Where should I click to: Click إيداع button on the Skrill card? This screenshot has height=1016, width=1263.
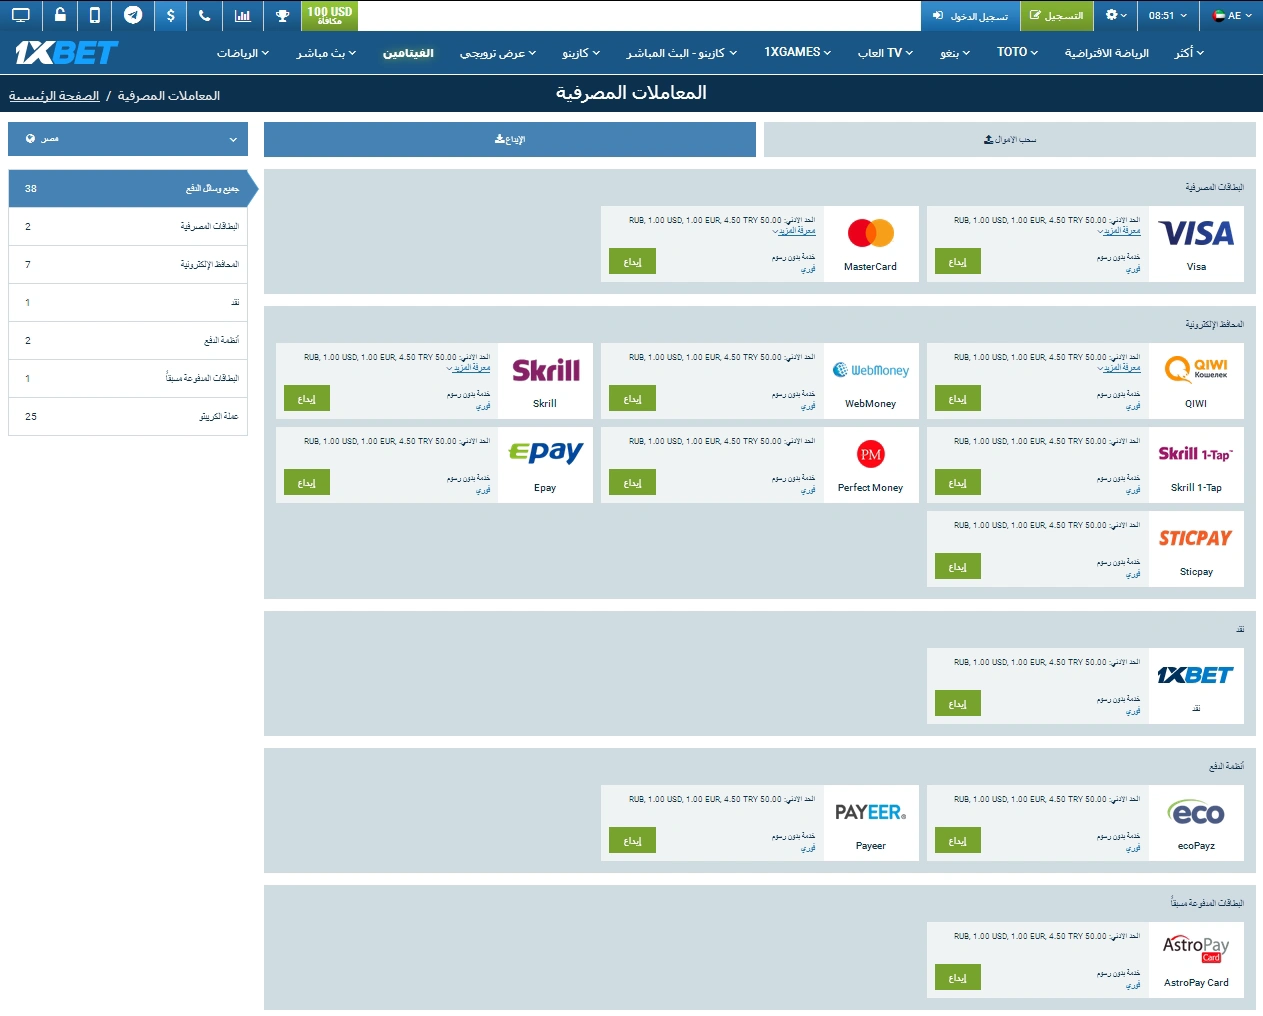coord(306,397)
